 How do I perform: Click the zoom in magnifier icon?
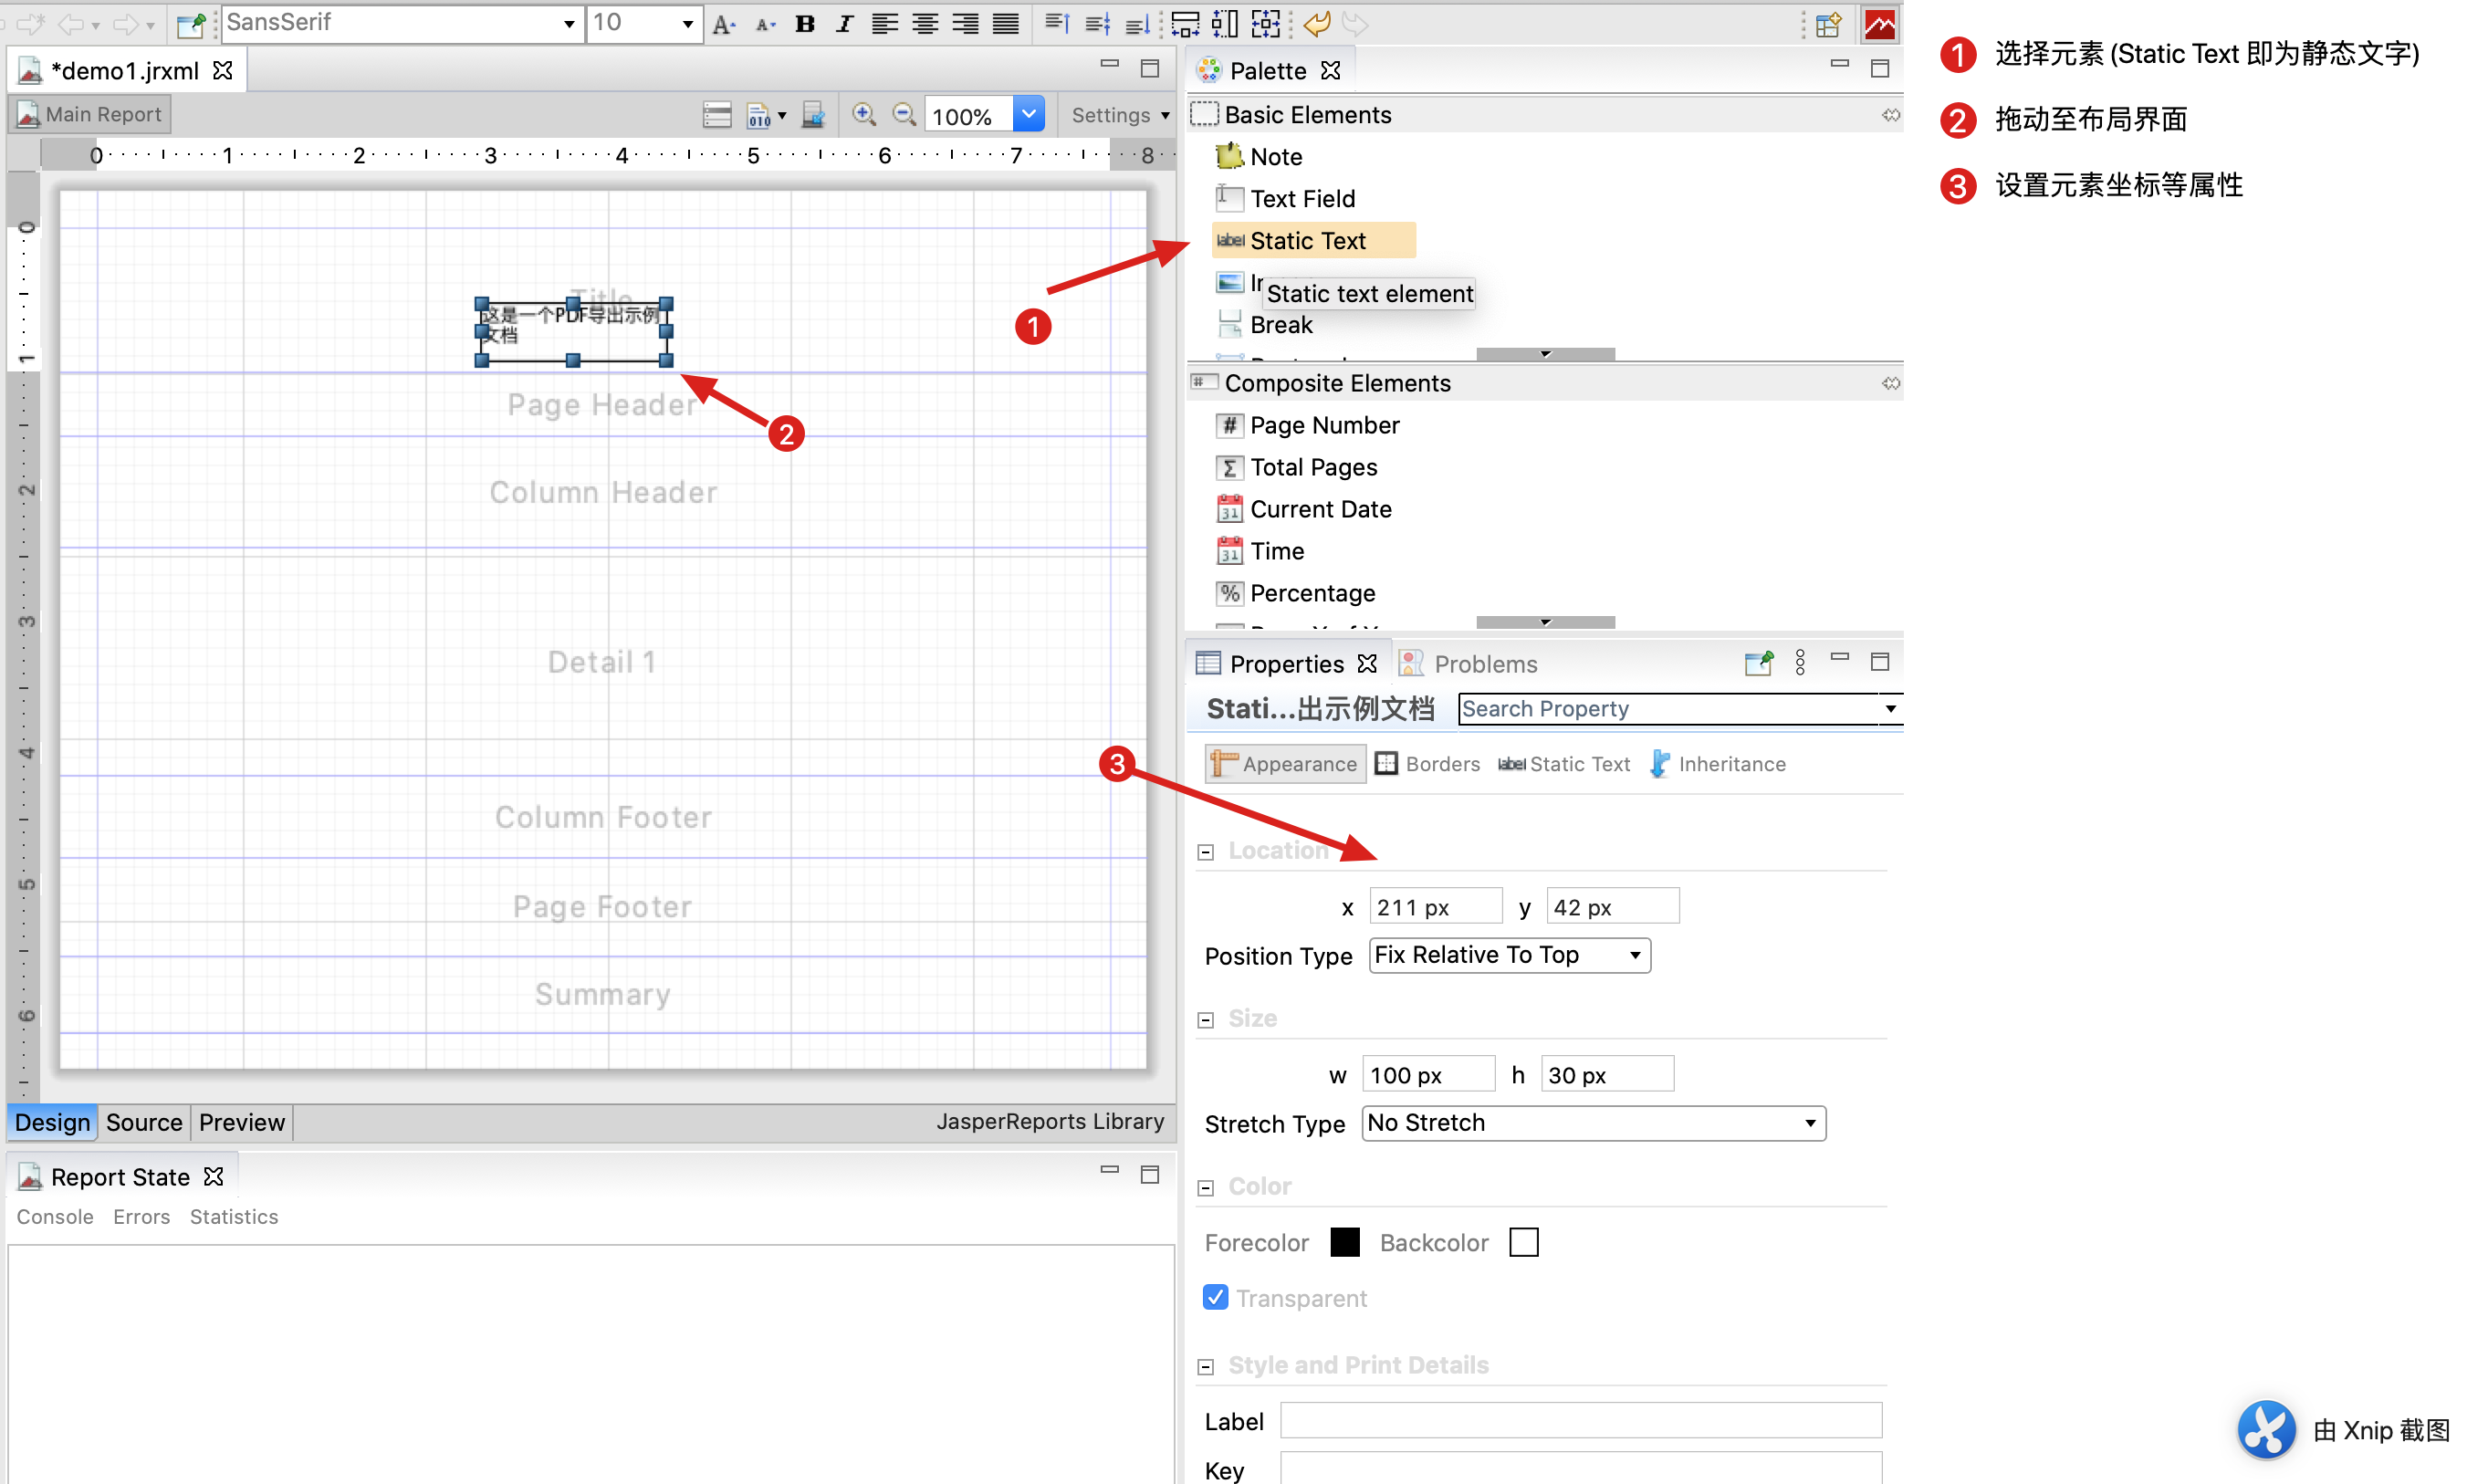pos(864,114)
